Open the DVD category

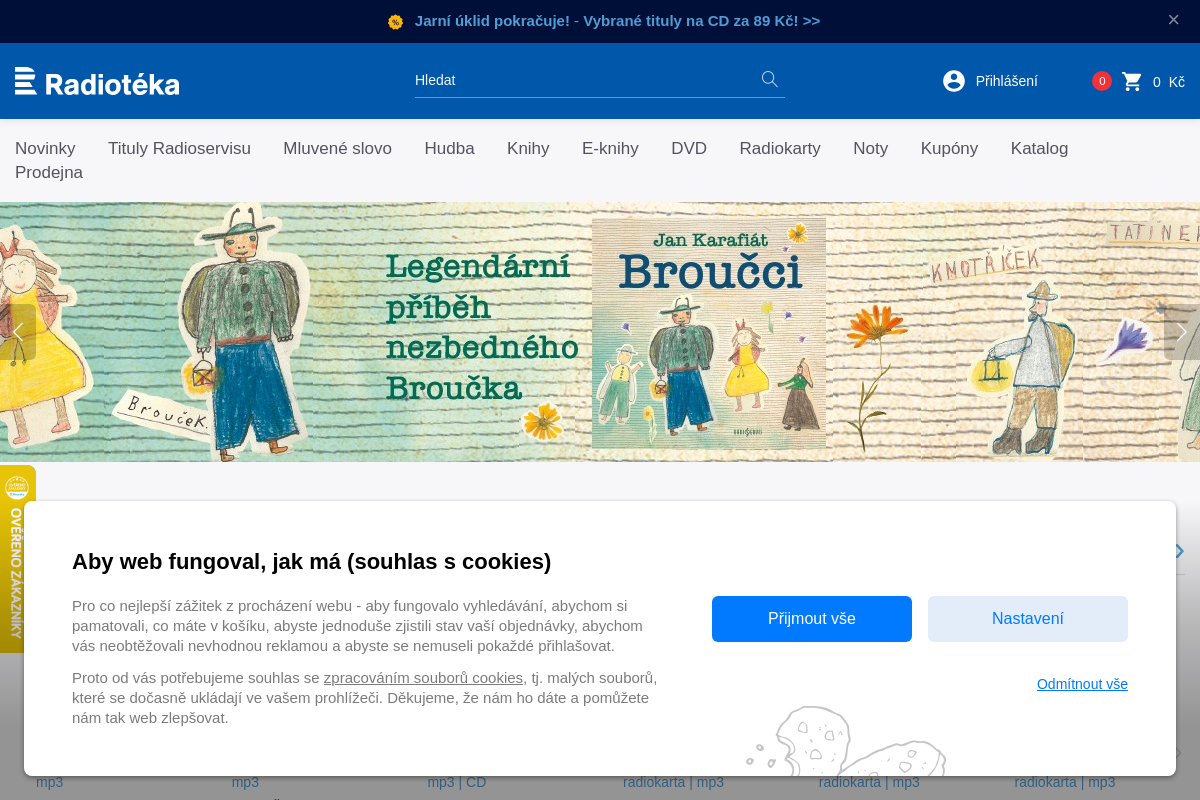[x=689, y=149]
